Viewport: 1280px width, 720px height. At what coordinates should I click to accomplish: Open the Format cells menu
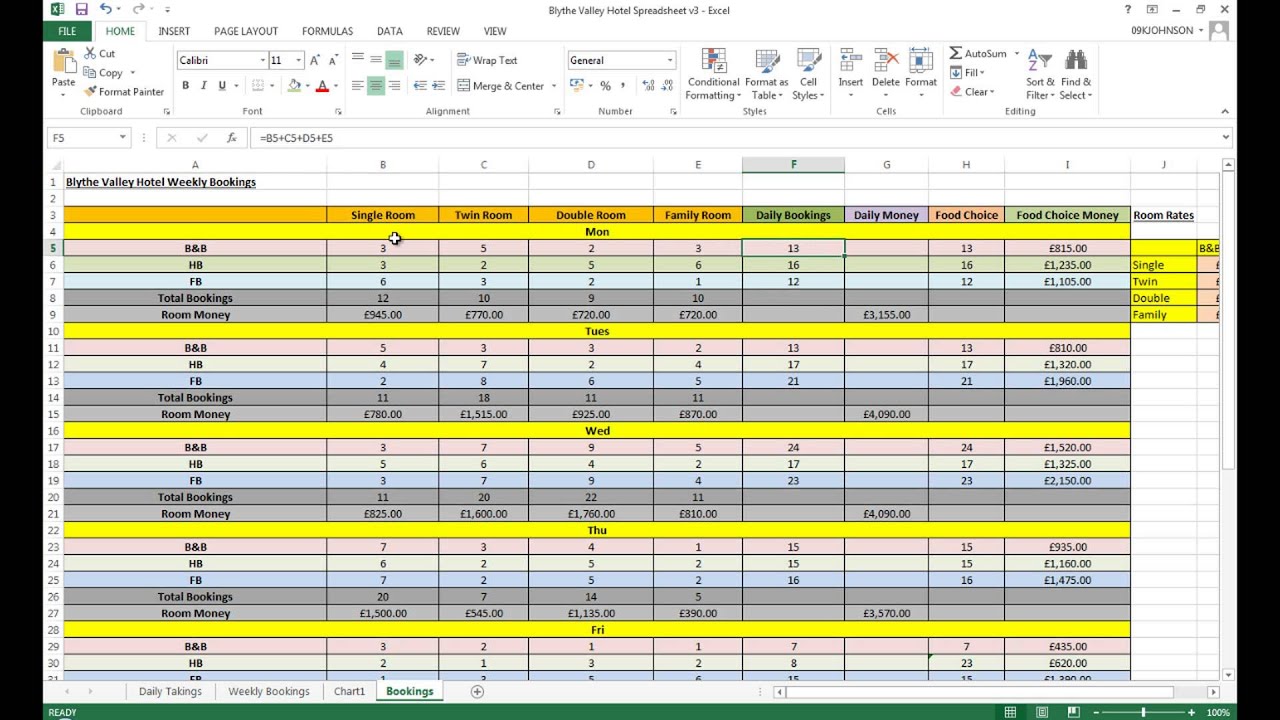click(x=921, y=74)
